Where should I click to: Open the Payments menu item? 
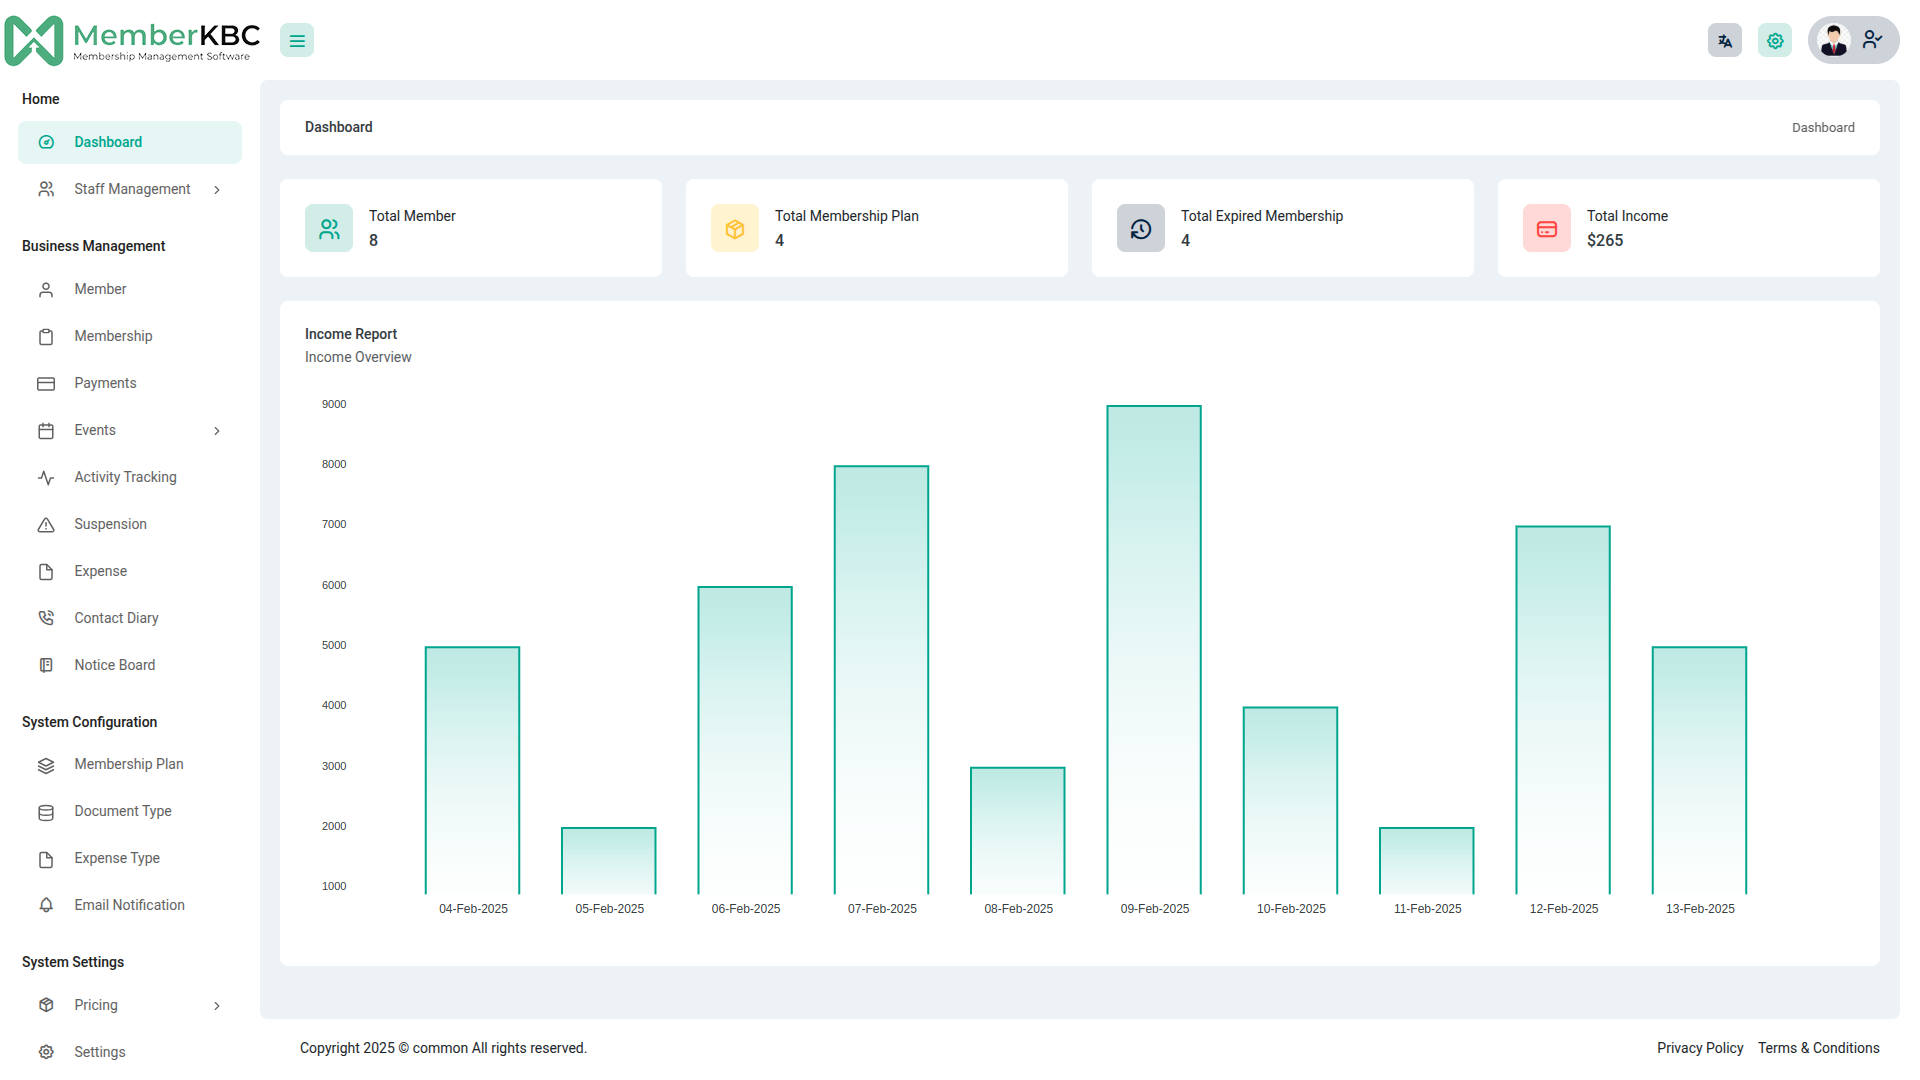pos(105,384)
